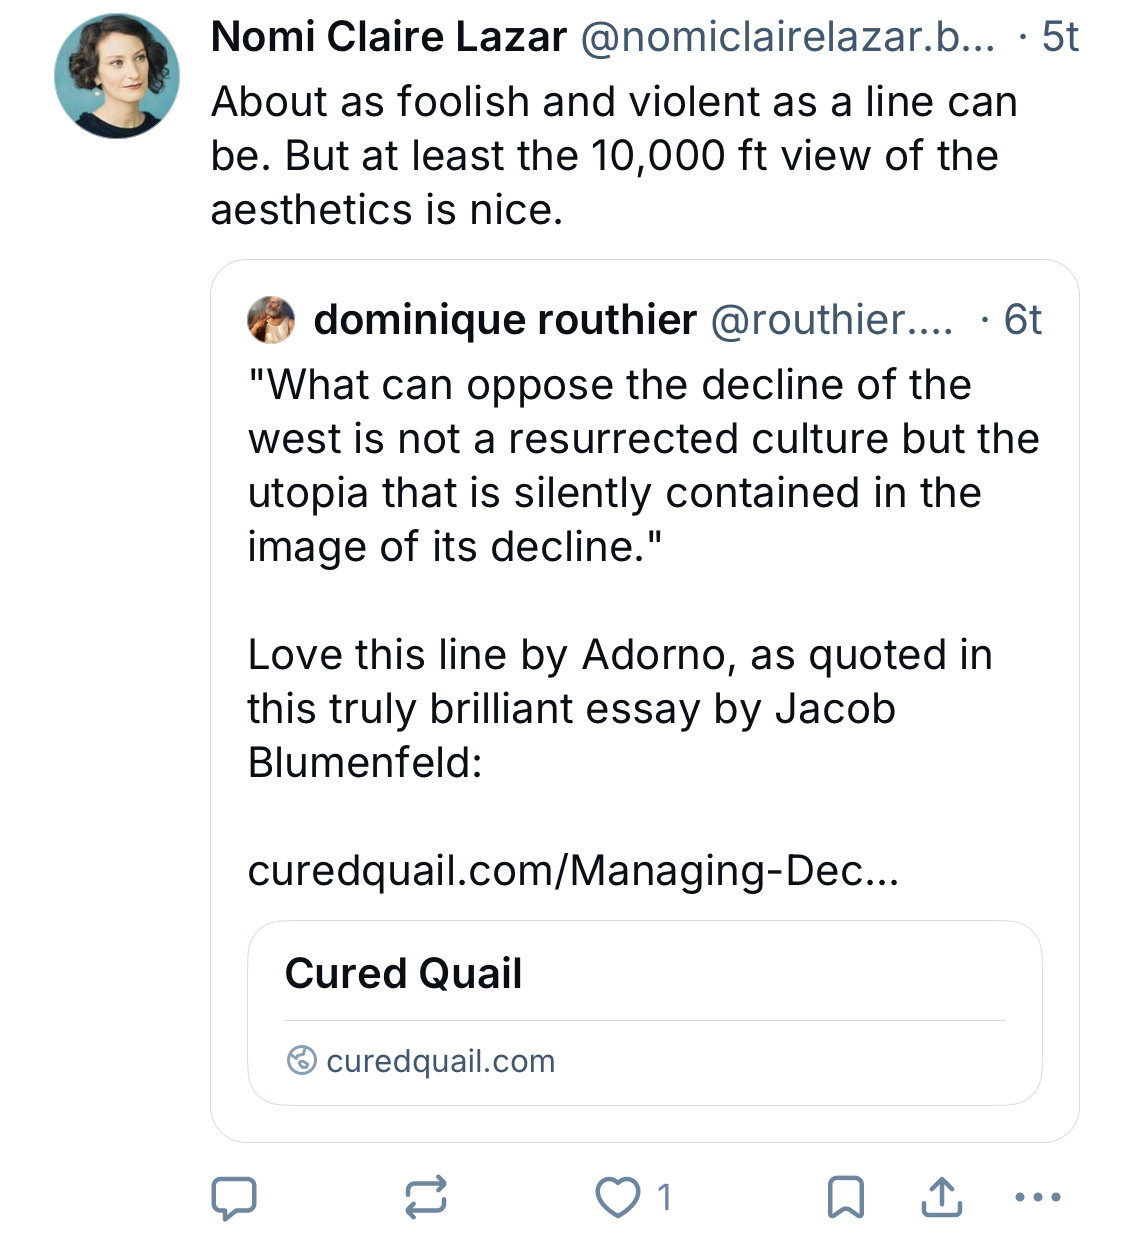Repost this post using the repost icon
1125x1251 pixels.
click(425, 1197)
